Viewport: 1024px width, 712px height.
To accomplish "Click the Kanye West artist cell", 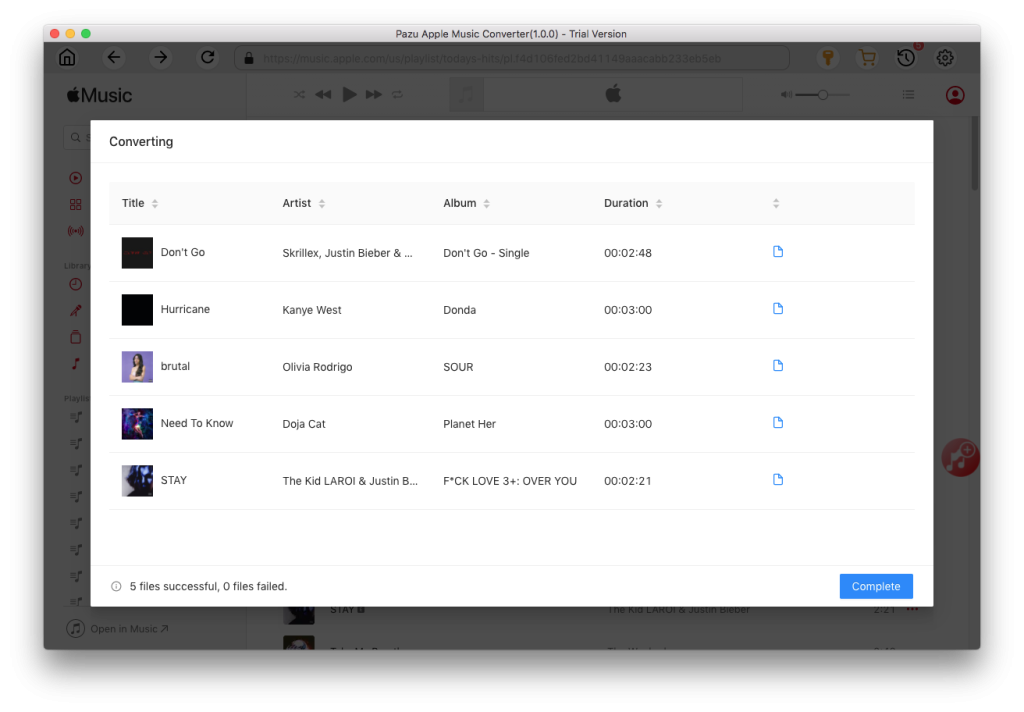I will pos(312,310).
